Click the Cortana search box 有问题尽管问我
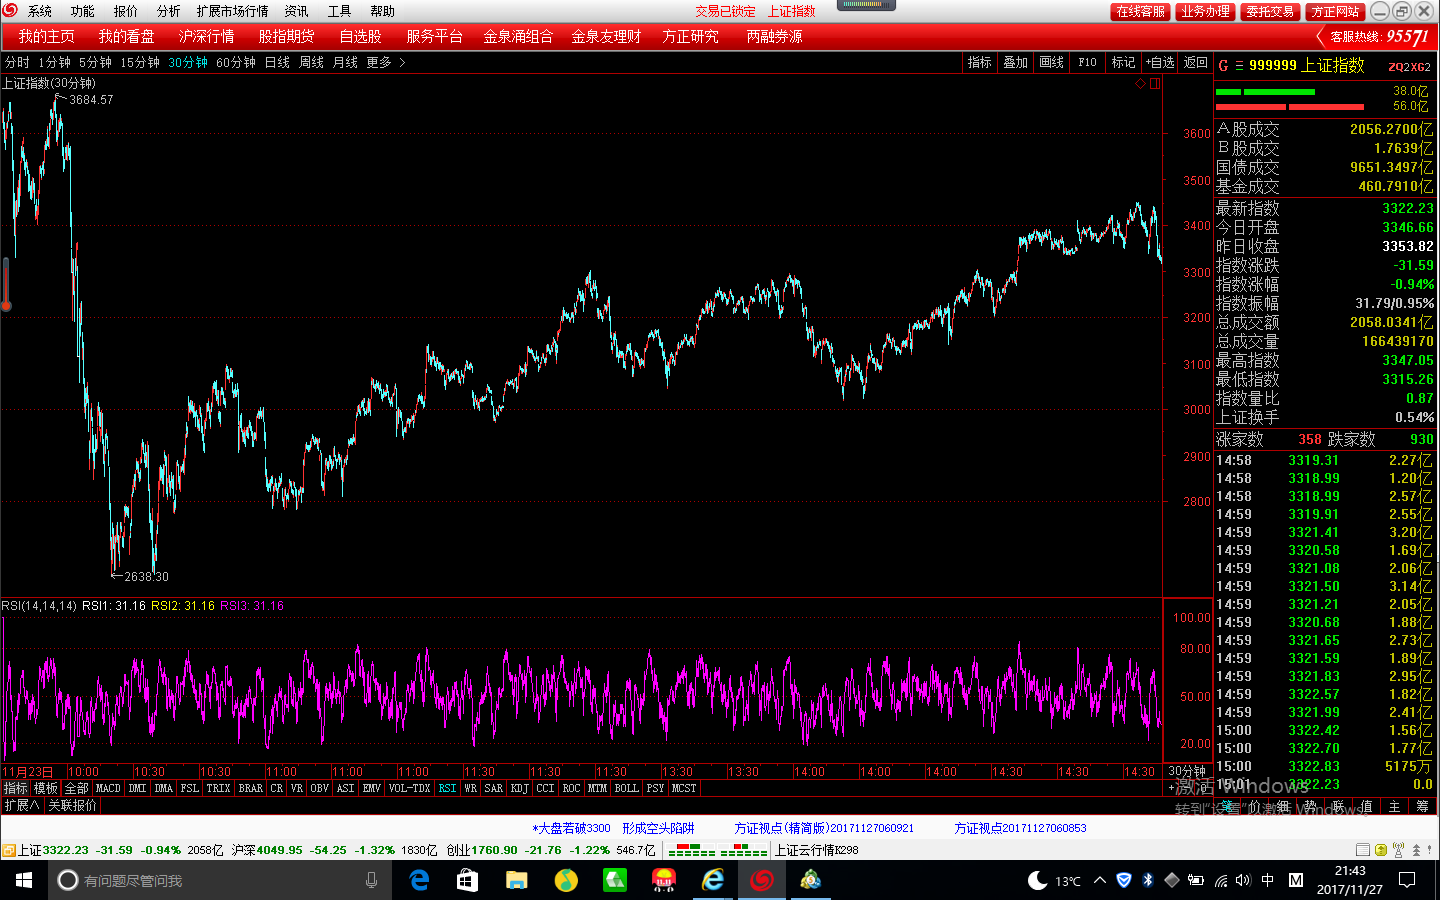 pyautogui.click(x=220, y=880)
